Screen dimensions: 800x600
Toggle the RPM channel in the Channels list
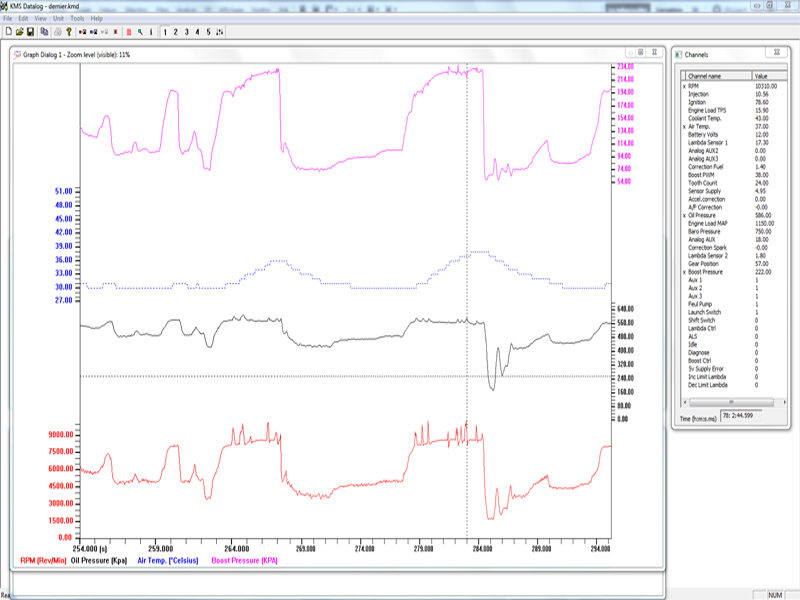(694, 87)
